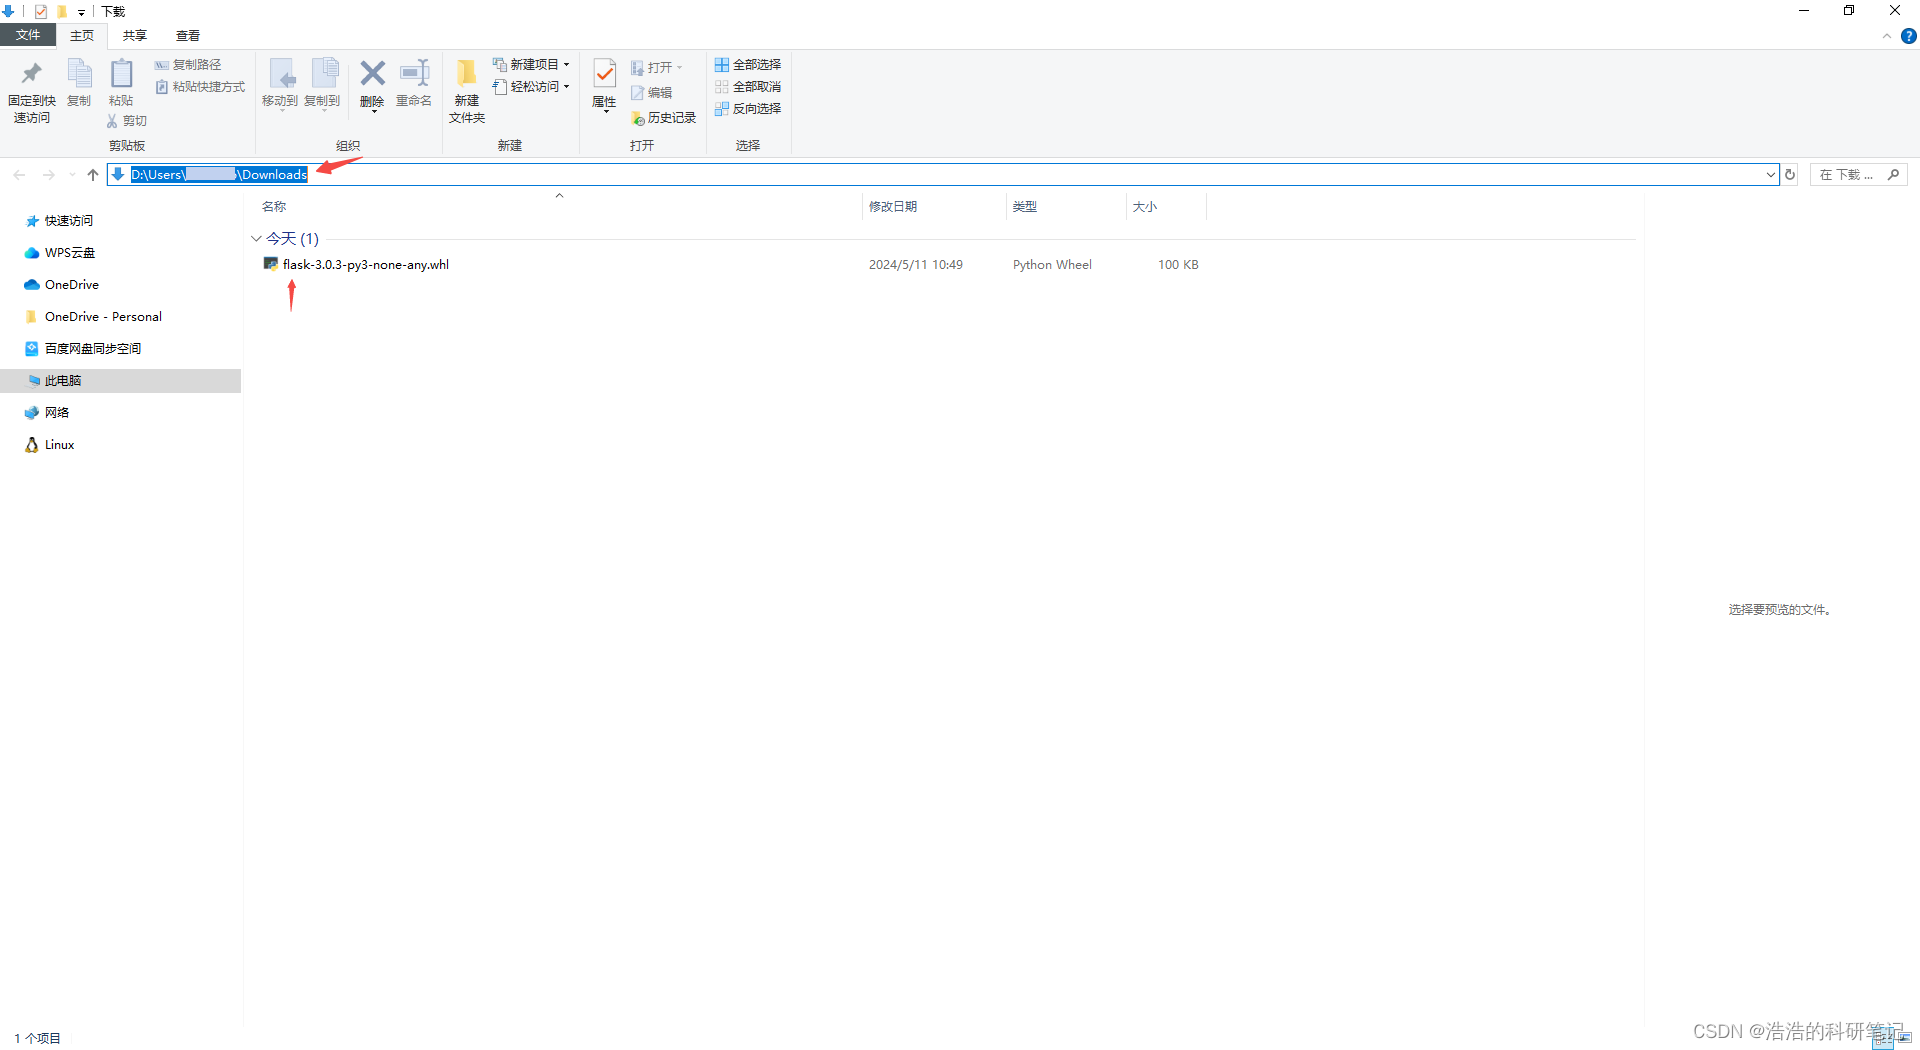Click 全部取消 select none
1920x1050 pixels.
748,87
